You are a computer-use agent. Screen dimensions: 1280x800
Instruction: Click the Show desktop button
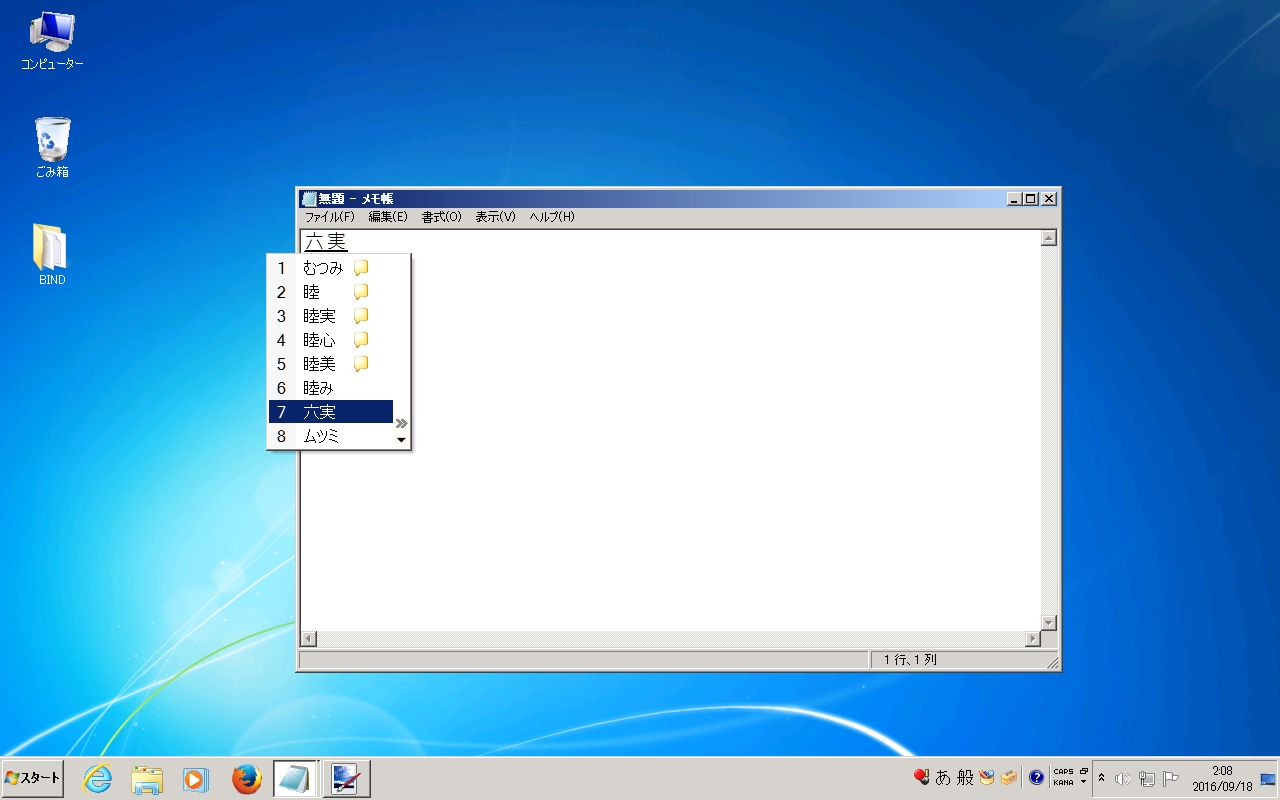click(1268, 779)
